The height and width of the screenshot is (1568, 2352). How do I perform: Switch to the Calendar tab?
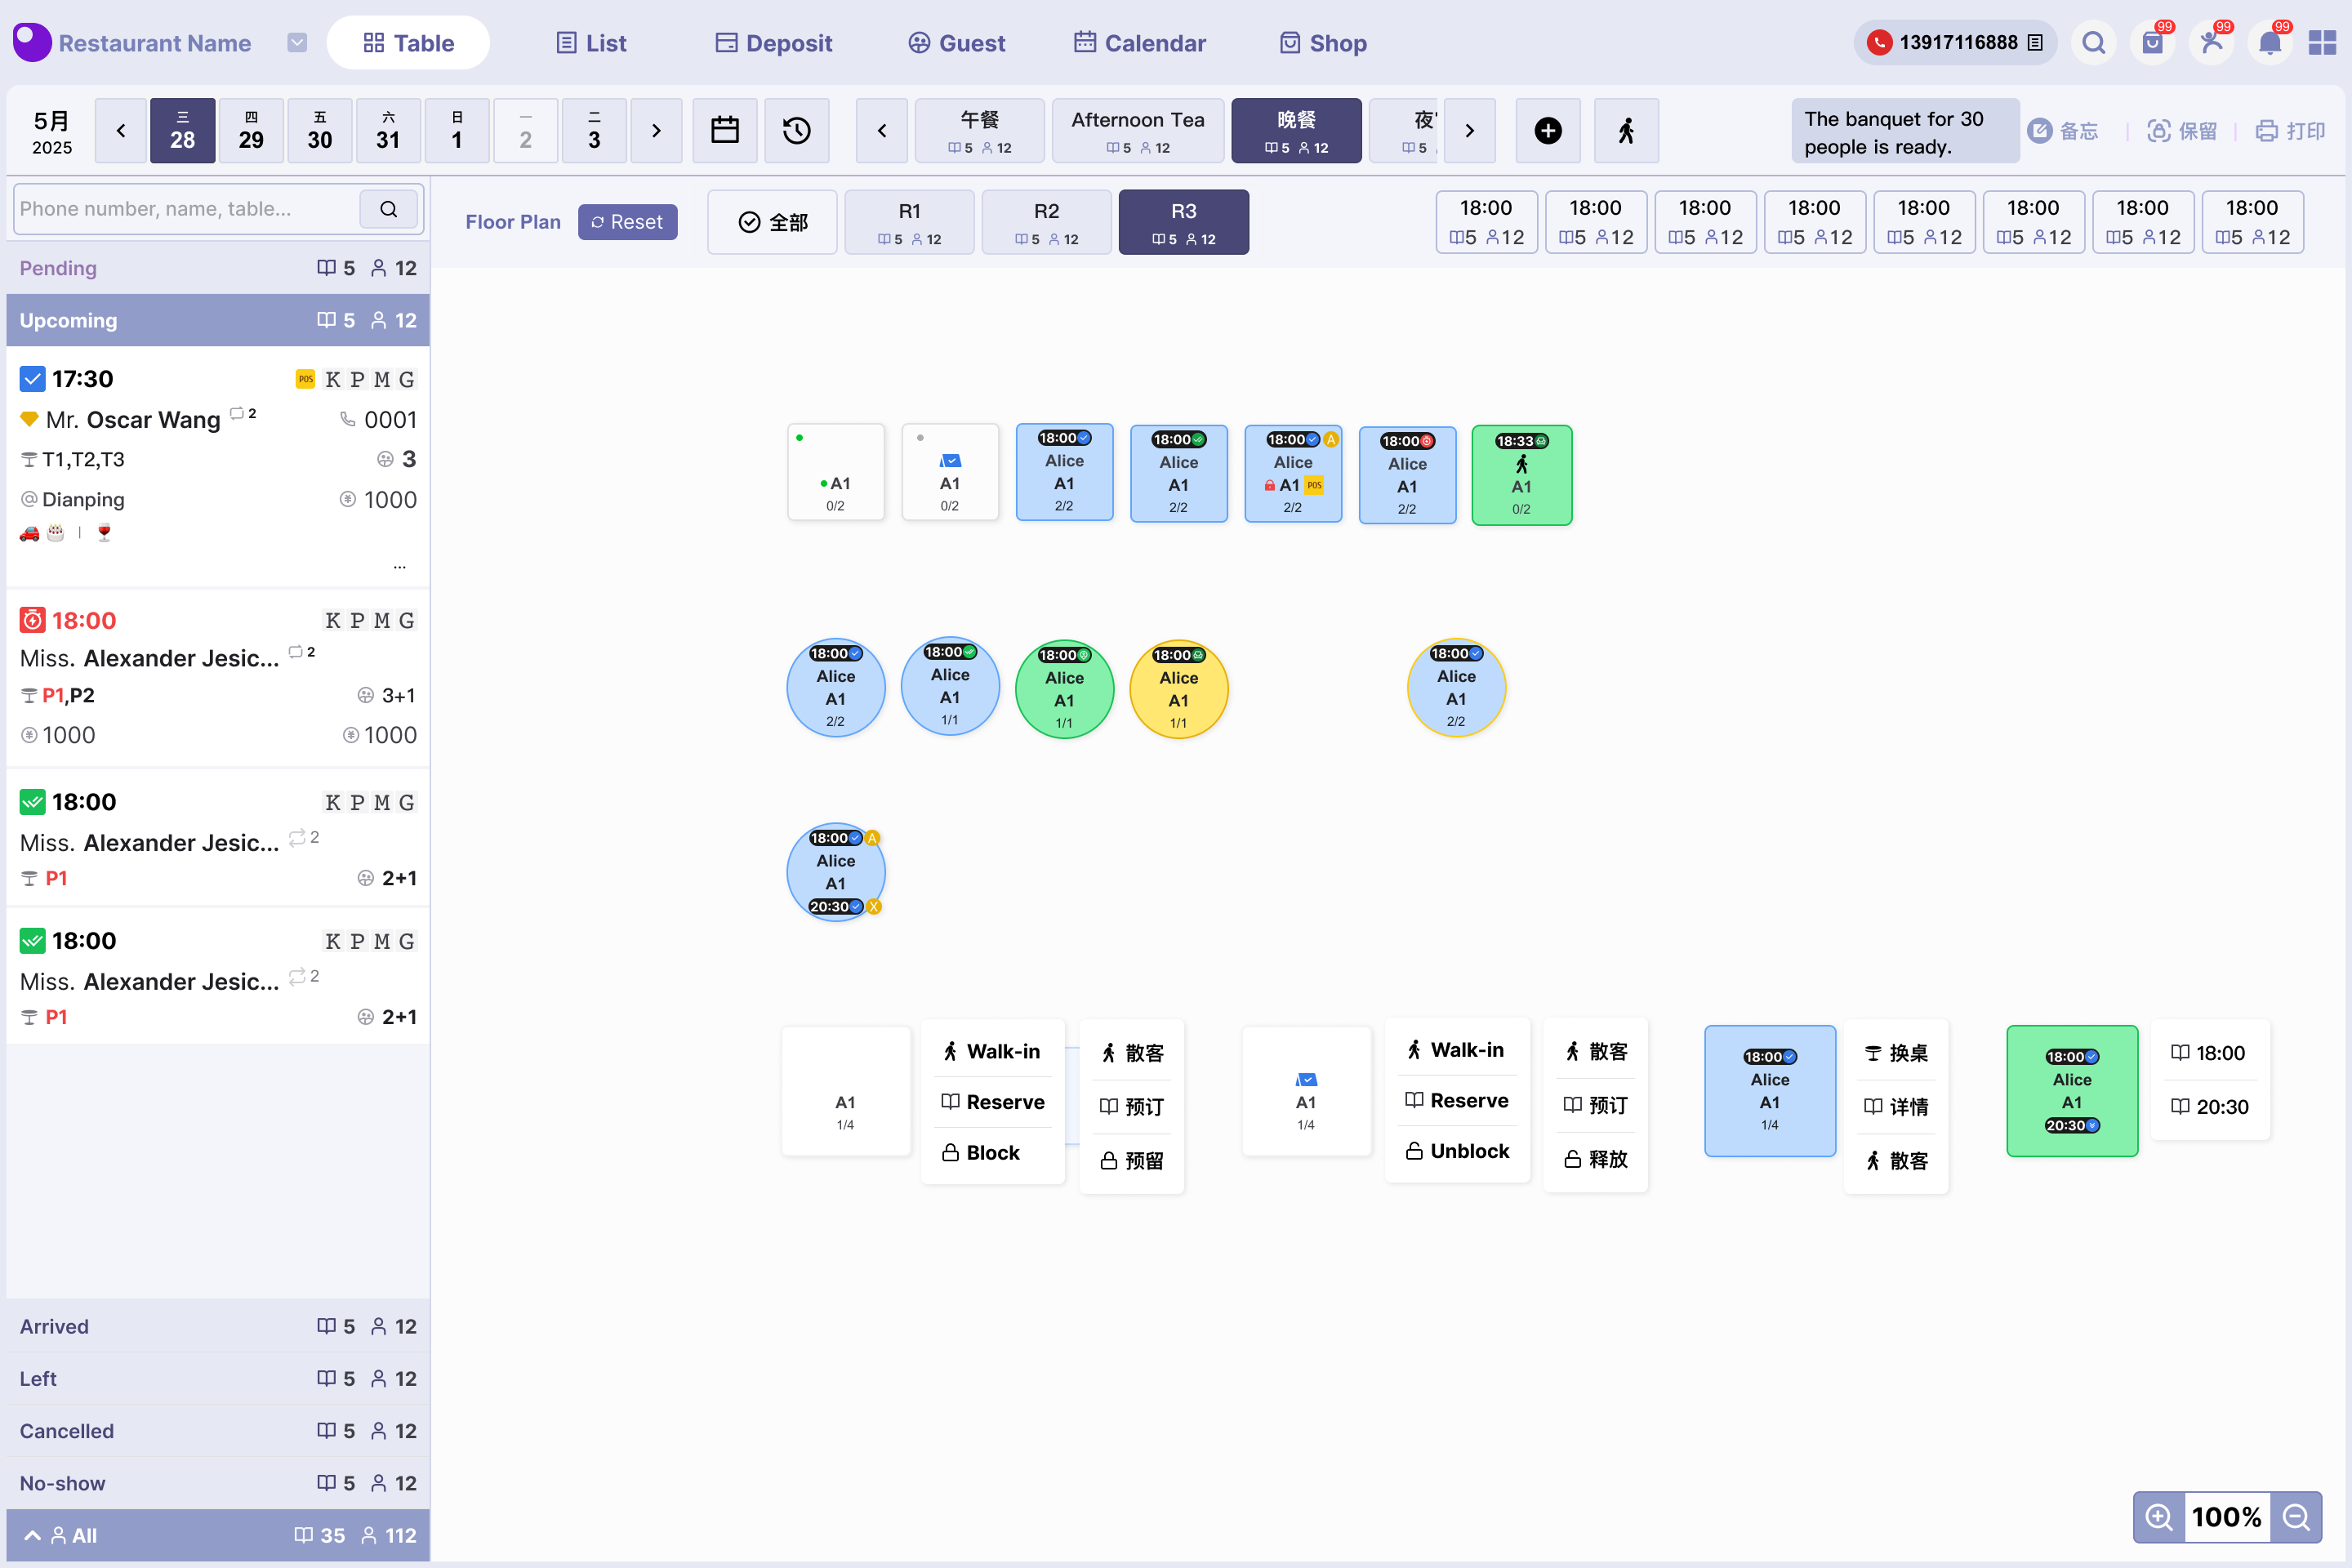click(x=1139, y=43)
